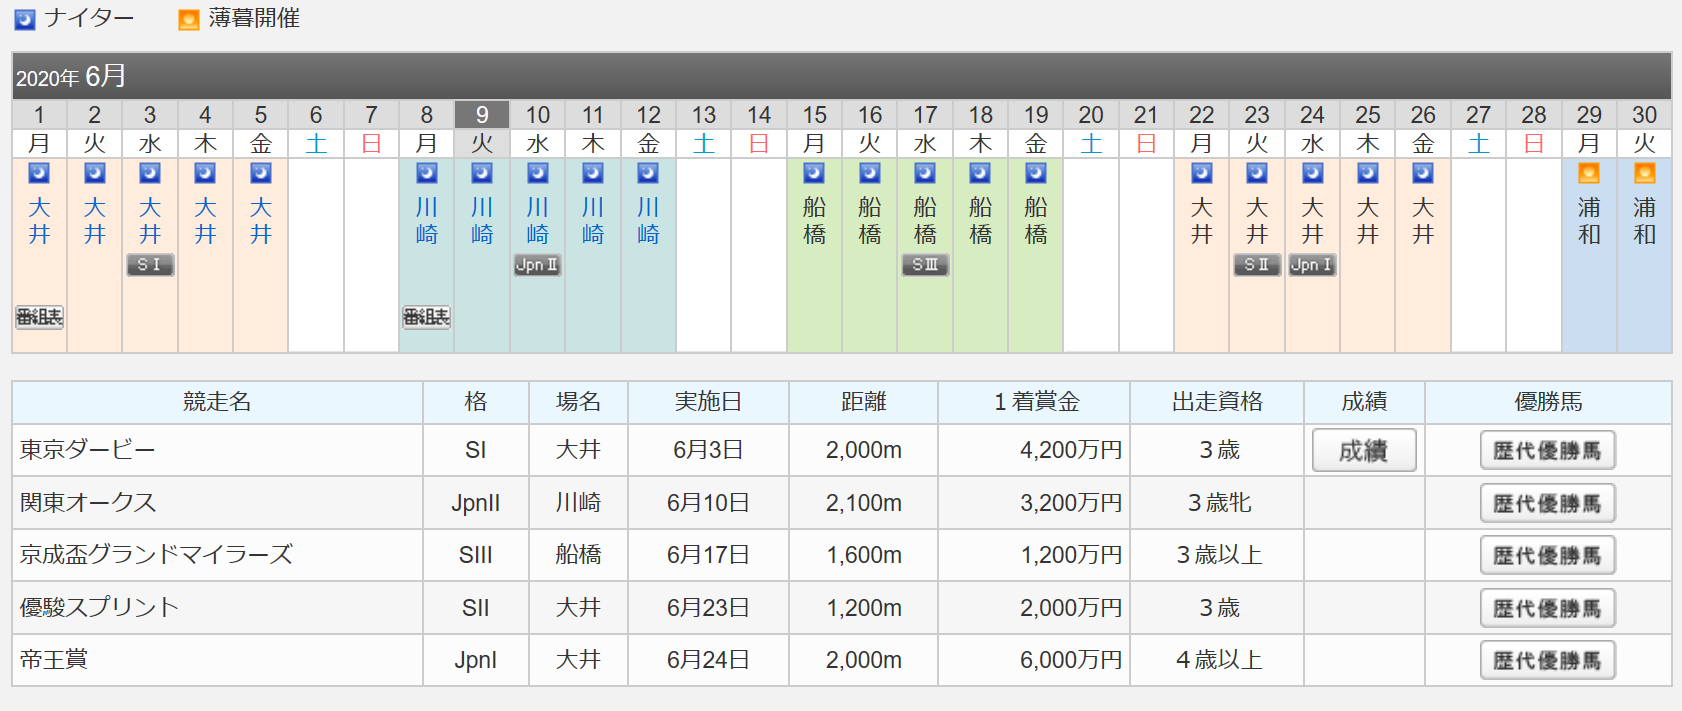Screen dimensions: 1682x711
Task: Click the 2,100m distance cell
Action: click(864, 503)
